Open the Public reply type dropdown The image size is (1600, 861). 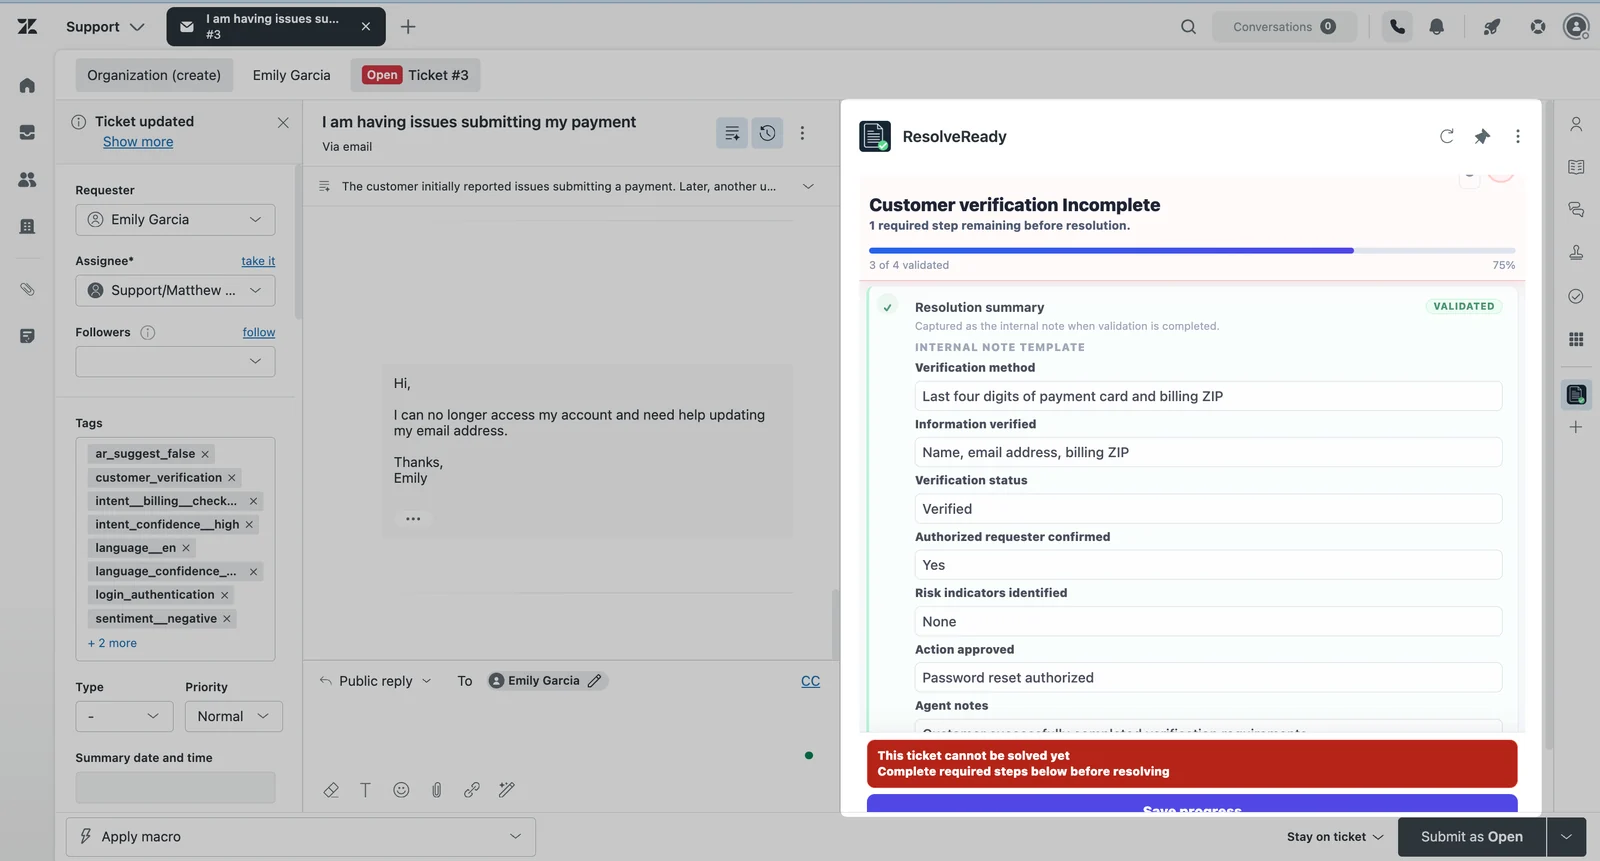tap(376, 681)
